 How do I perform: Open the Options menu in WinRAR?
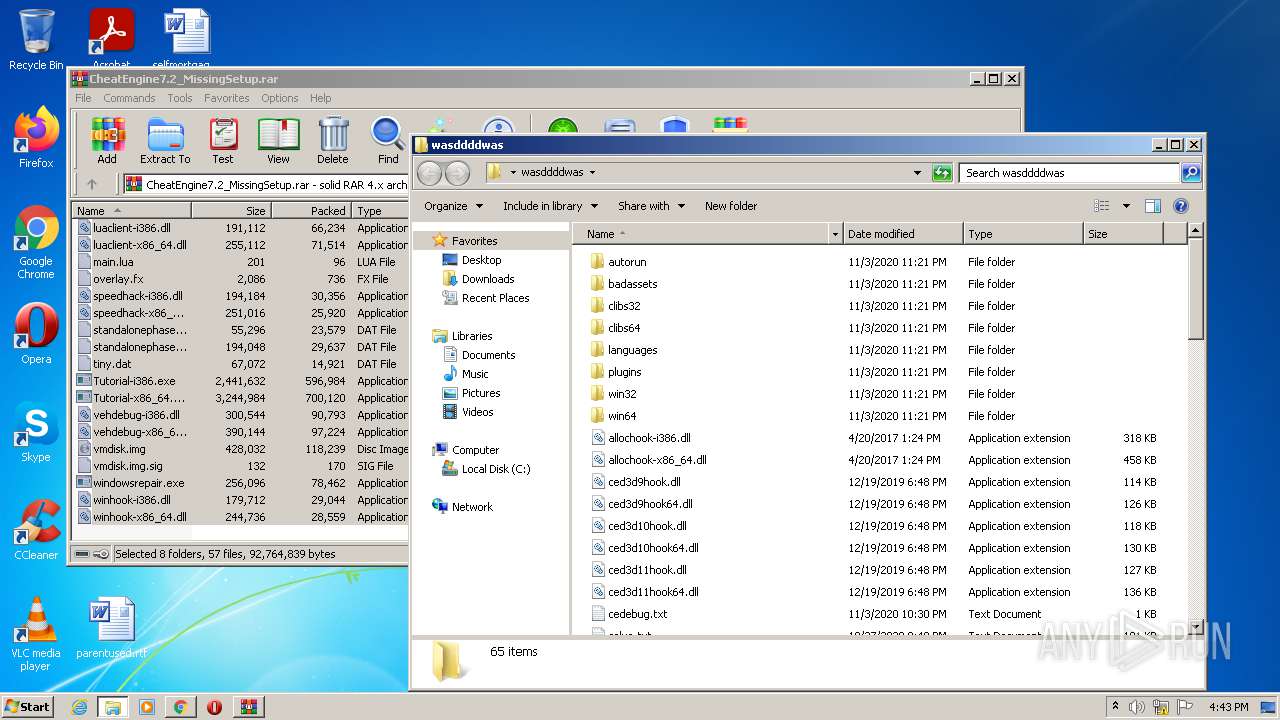pos(280,98)
